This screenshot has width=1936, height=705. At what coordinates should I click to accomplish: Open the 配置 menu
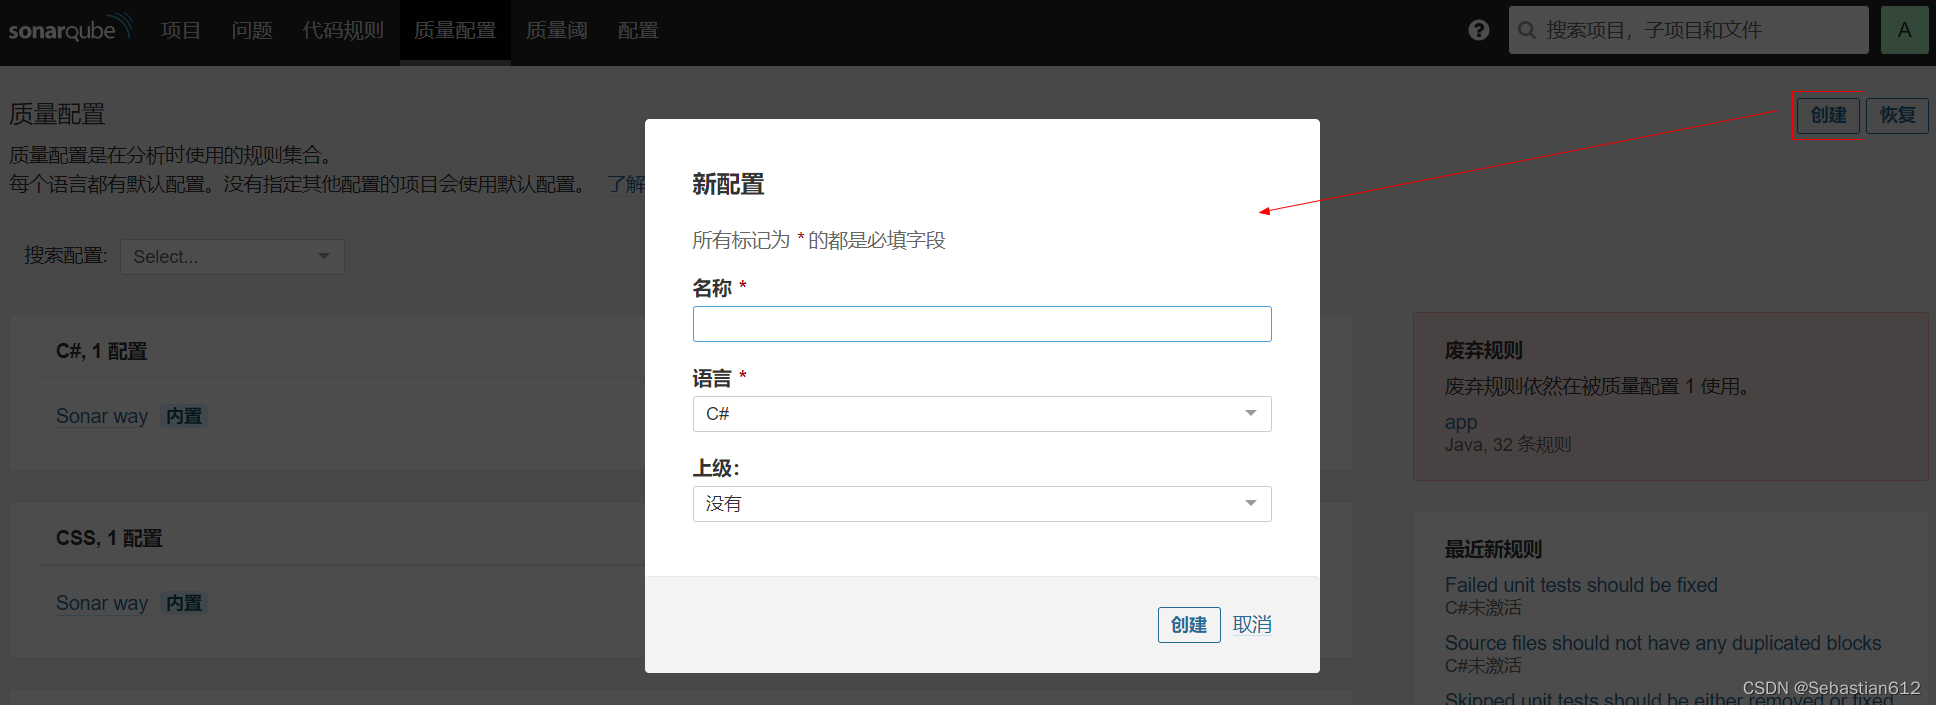[638, 30]
